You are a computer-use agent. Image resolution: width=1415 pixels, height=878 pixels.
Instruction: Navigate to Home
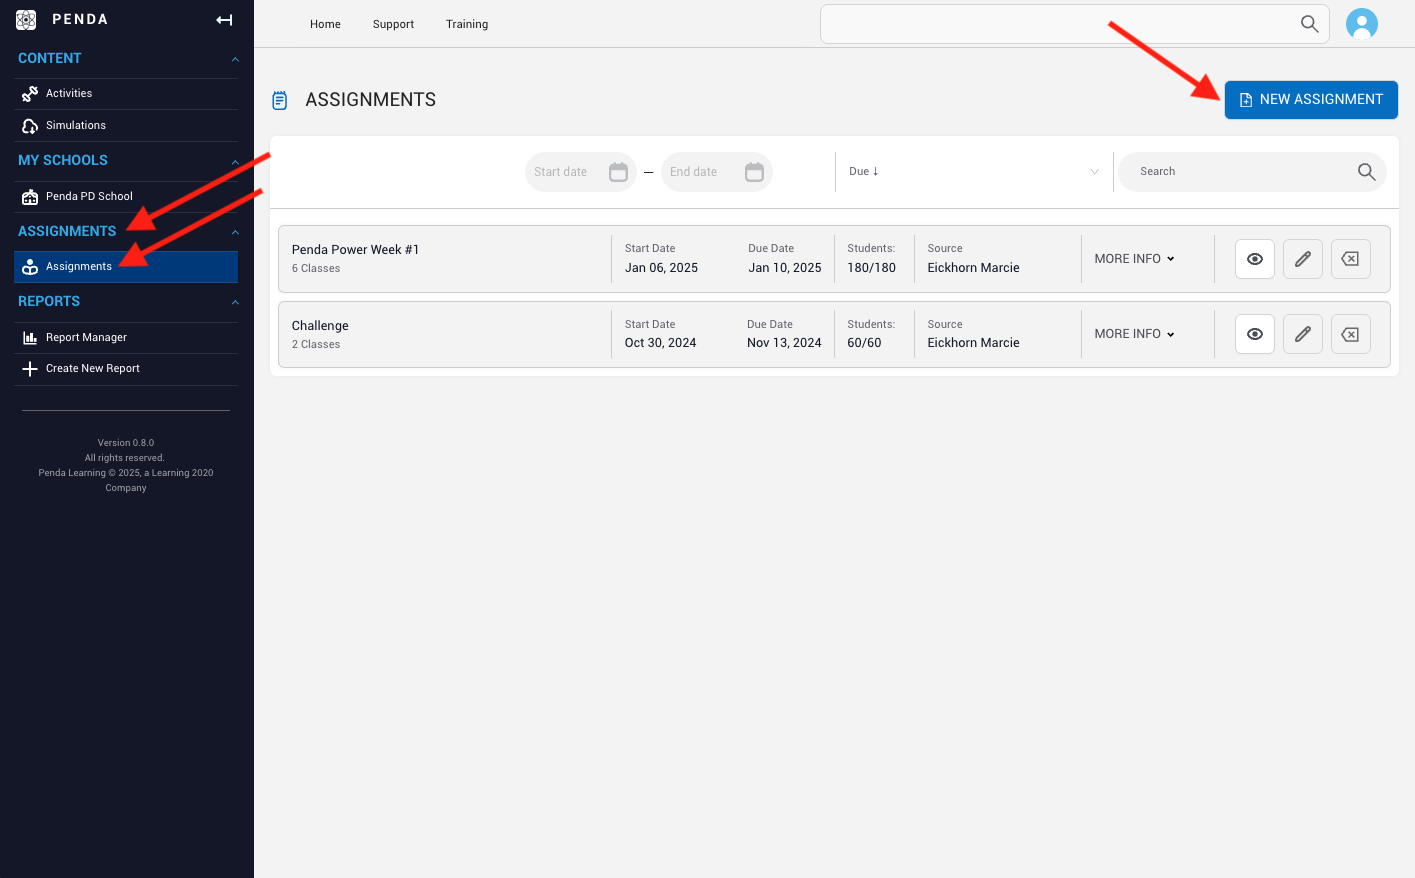coord(325,24)
